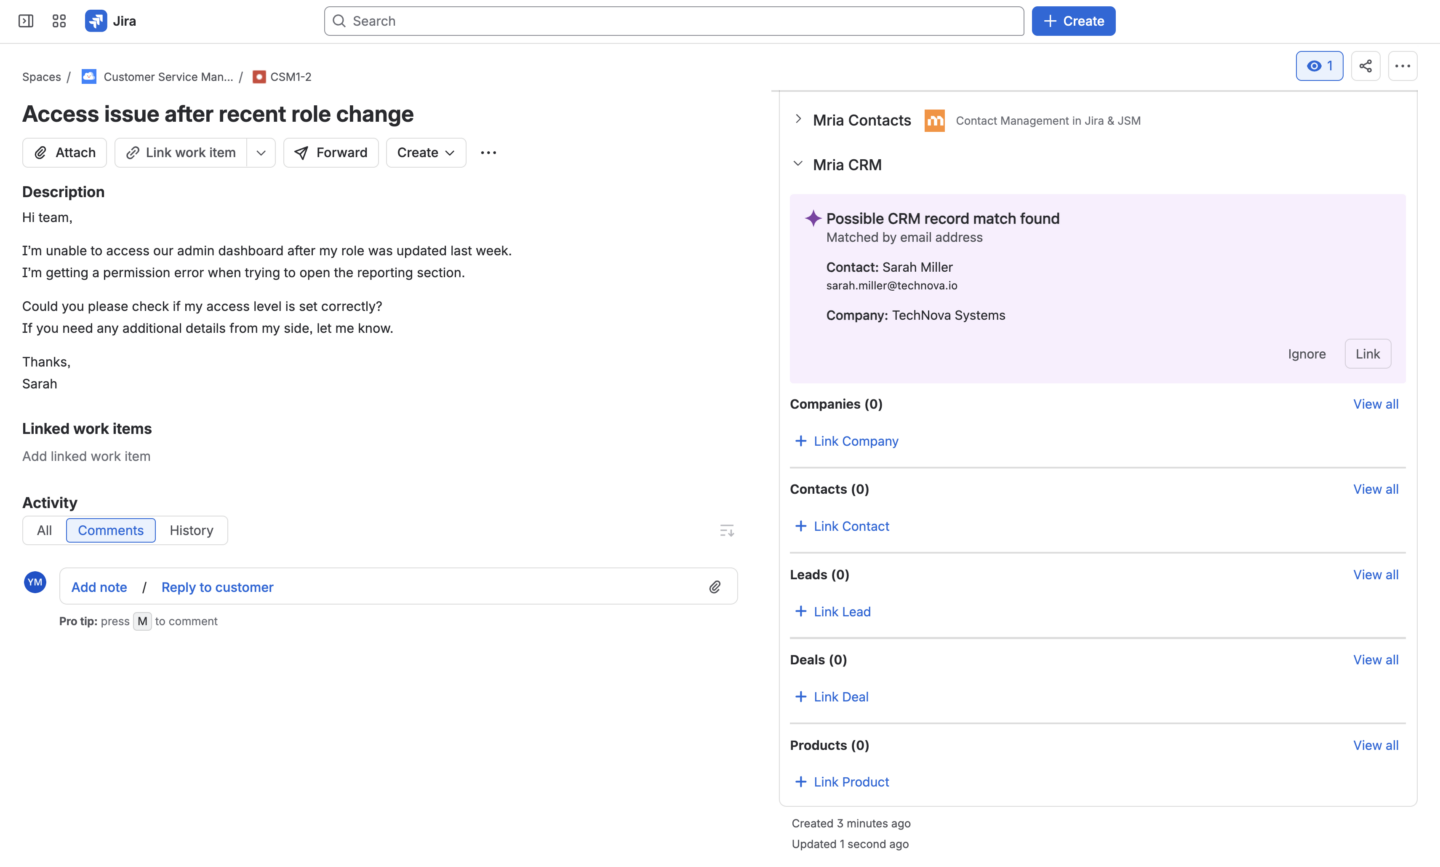Screen dimensions: 1440x867
Task: Click the Link work item button
Action: [181, 153]
